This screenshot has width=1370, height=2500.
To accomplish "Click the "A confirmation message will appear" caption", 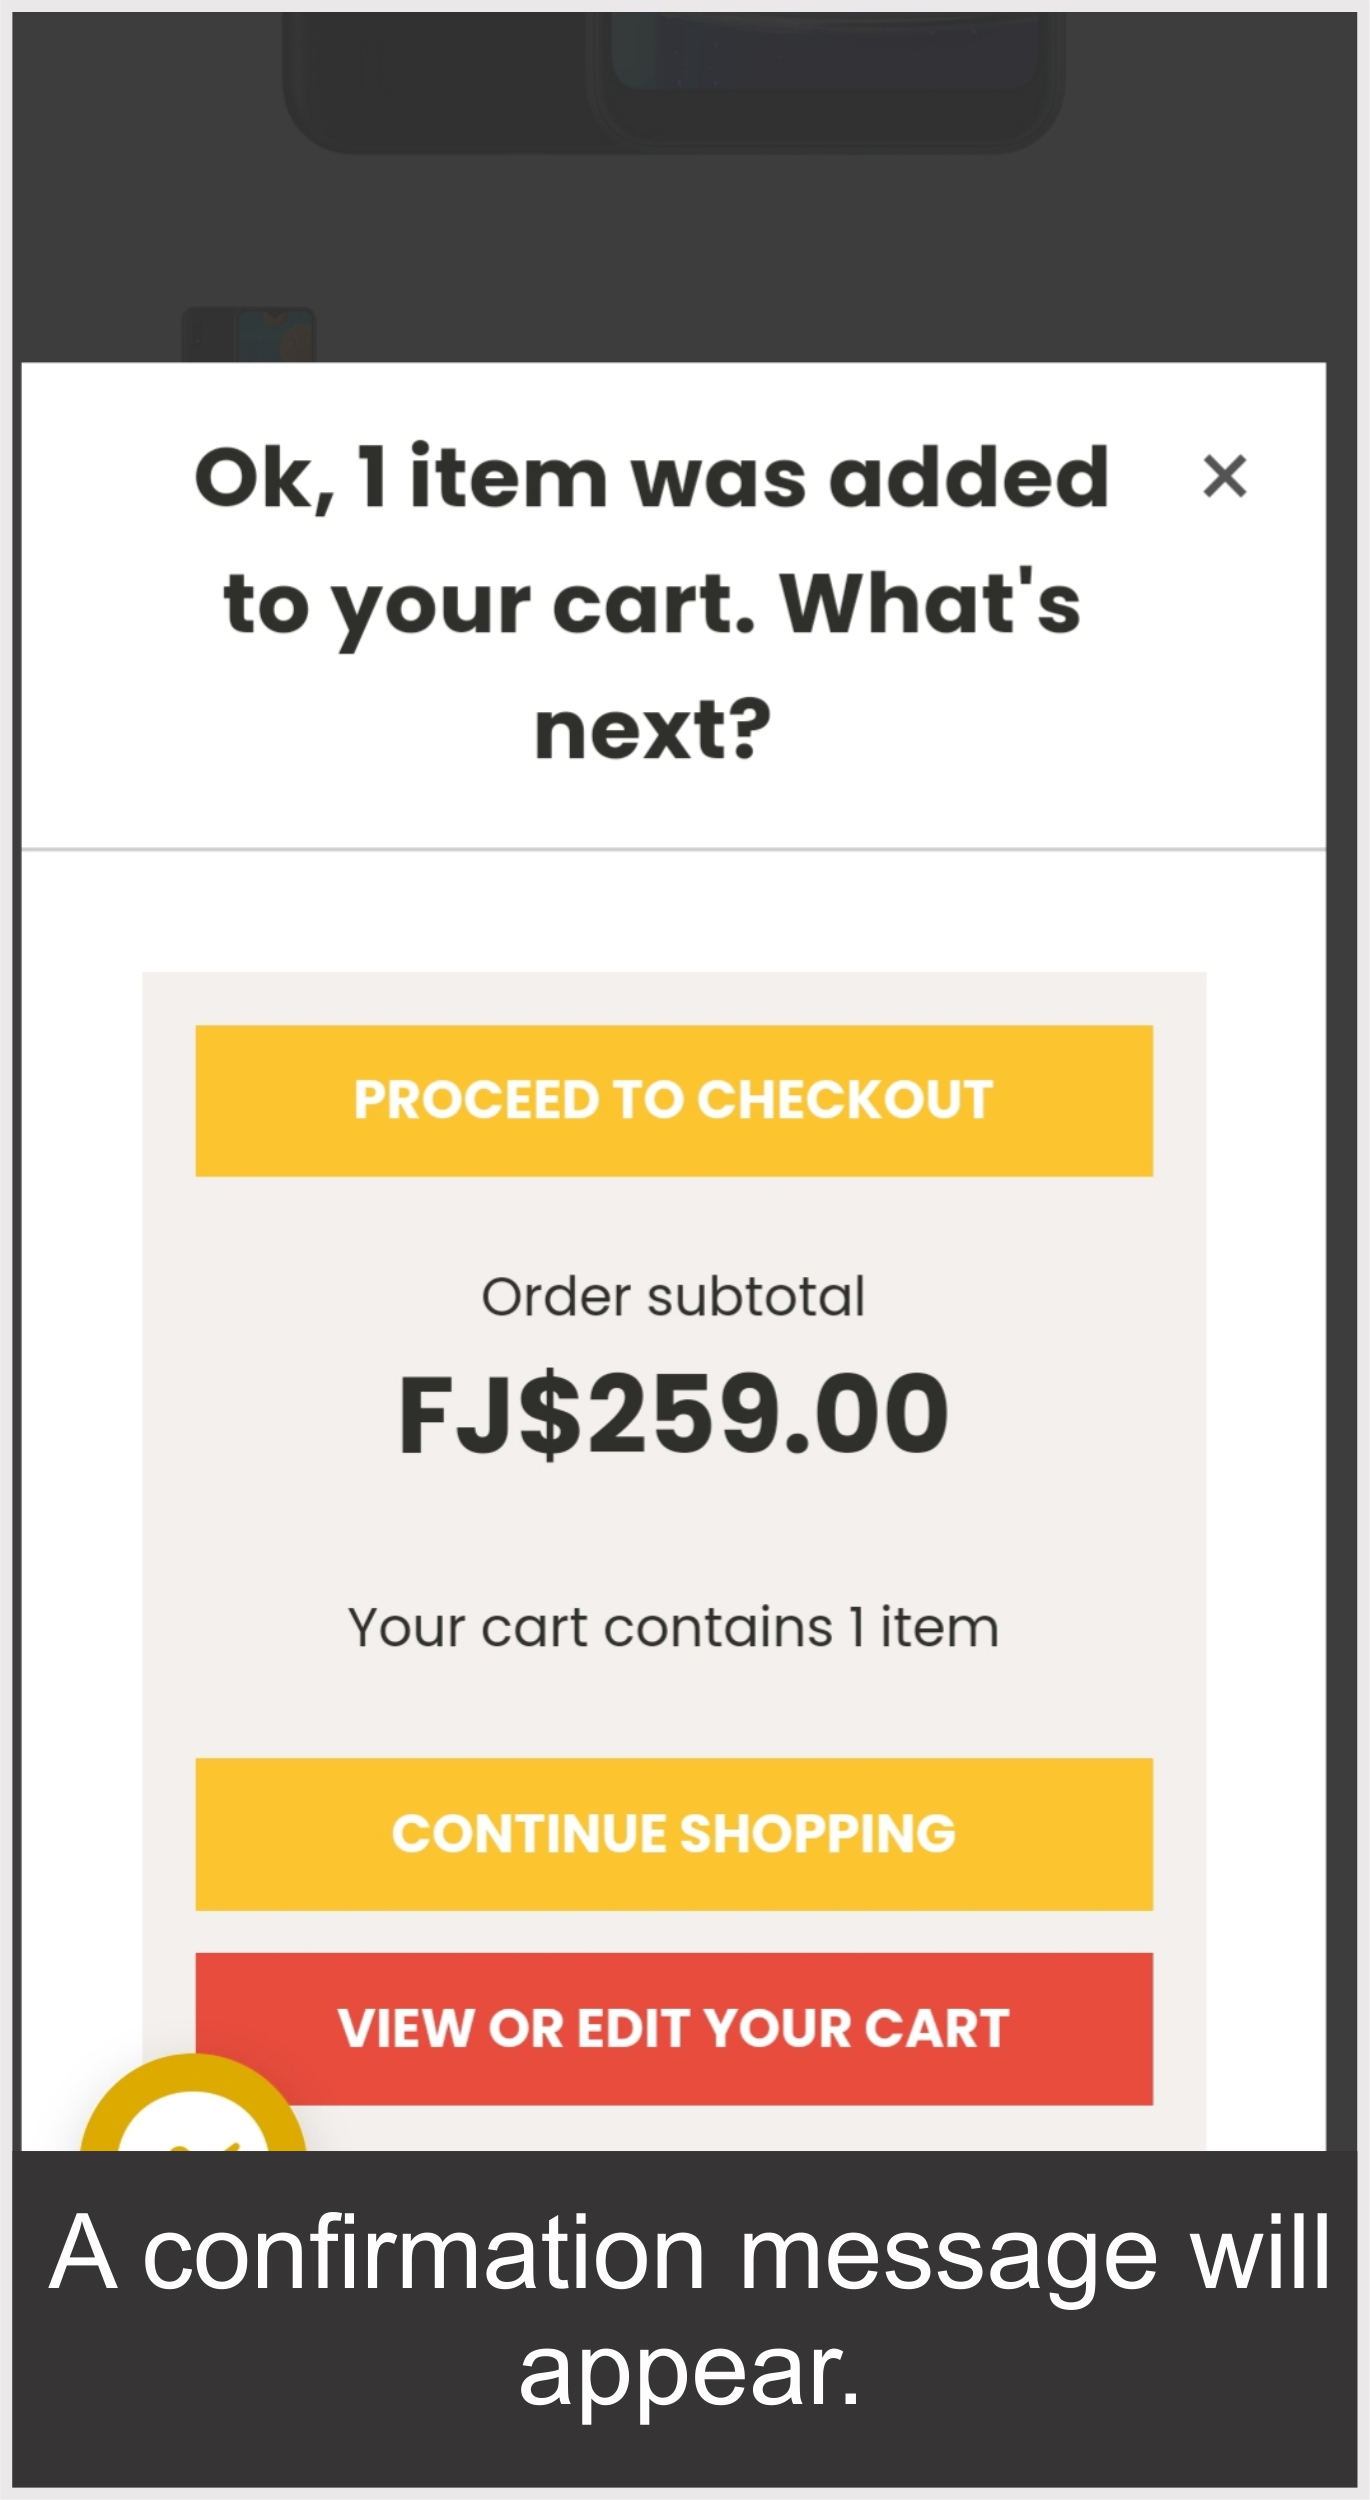I will 688,2310.
